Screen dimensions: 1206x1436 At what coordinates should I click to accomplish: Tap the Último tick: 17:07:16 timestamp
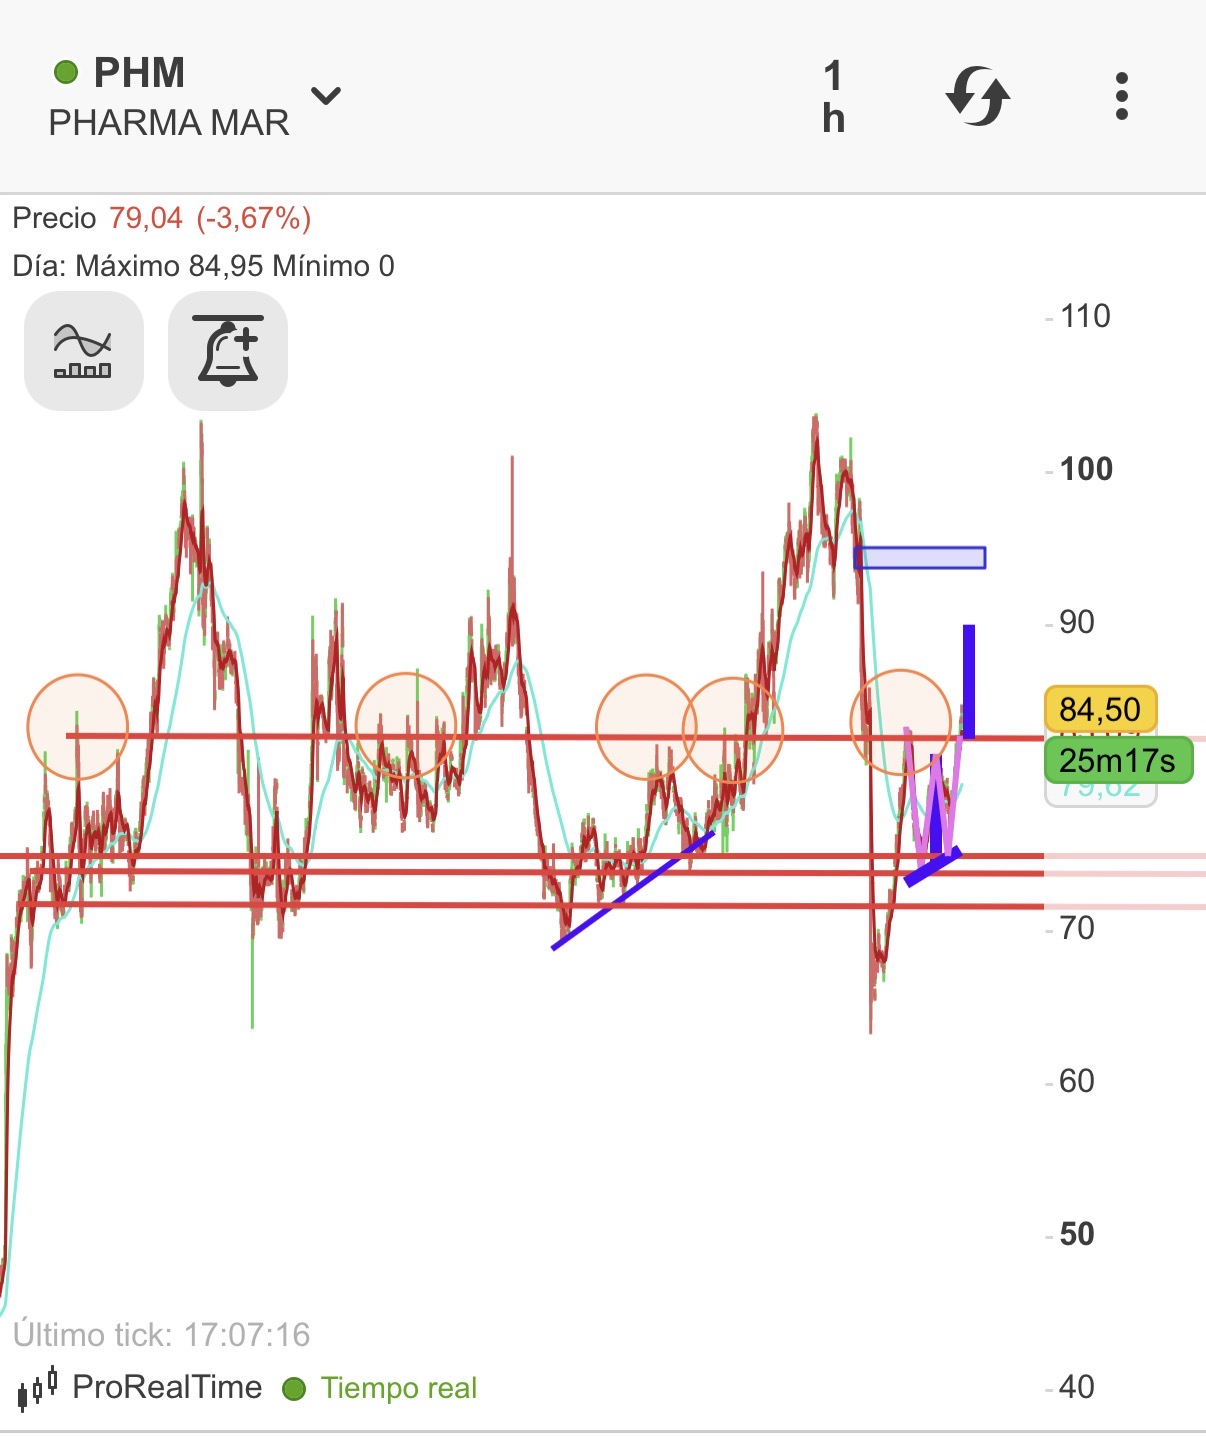pos(162,1335)
